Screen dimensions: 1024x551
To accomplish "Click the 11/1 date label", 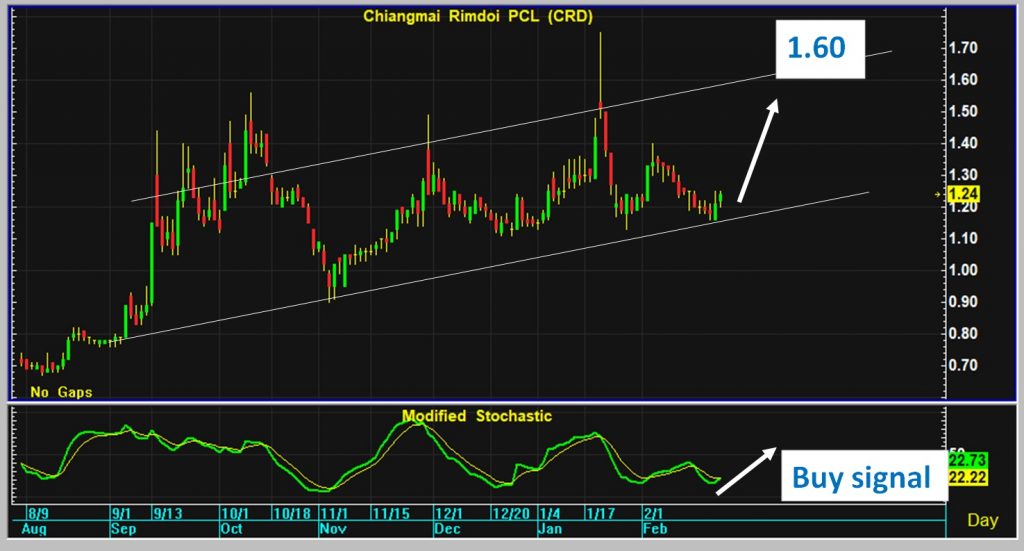I will coord(334,513).
